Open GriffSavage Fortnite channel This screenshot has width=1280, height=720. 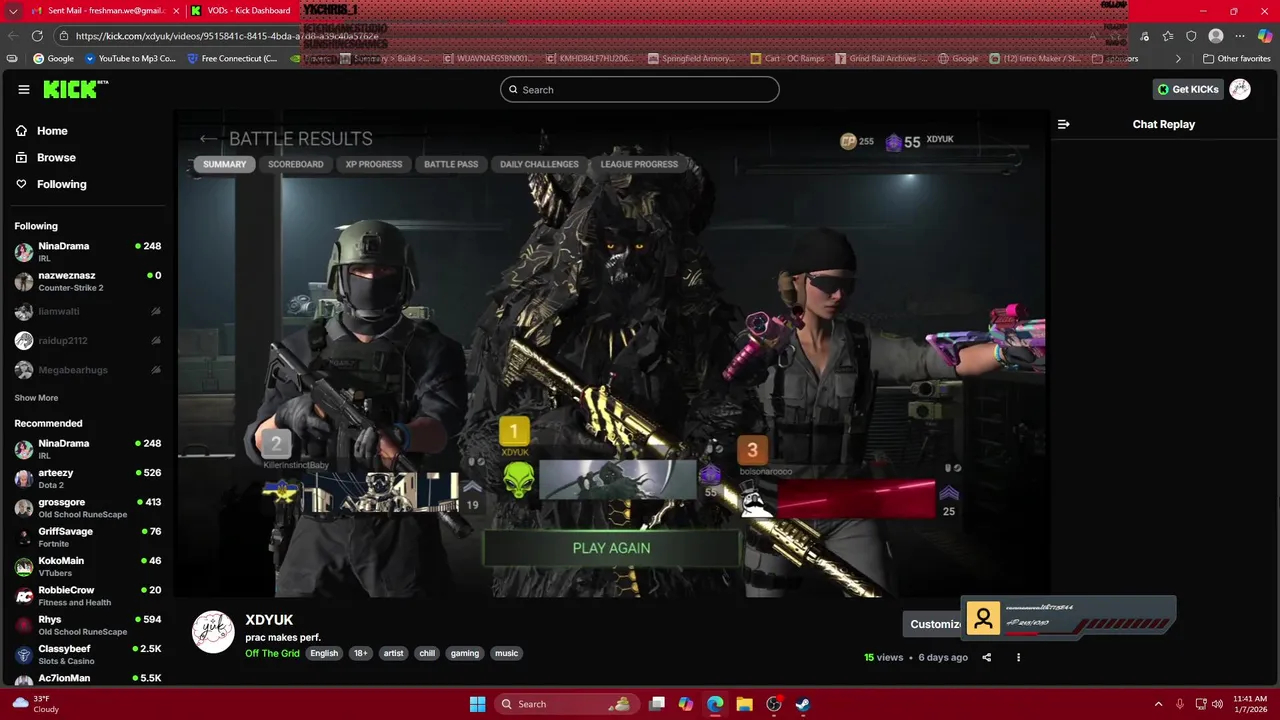[x=88, y=537]
